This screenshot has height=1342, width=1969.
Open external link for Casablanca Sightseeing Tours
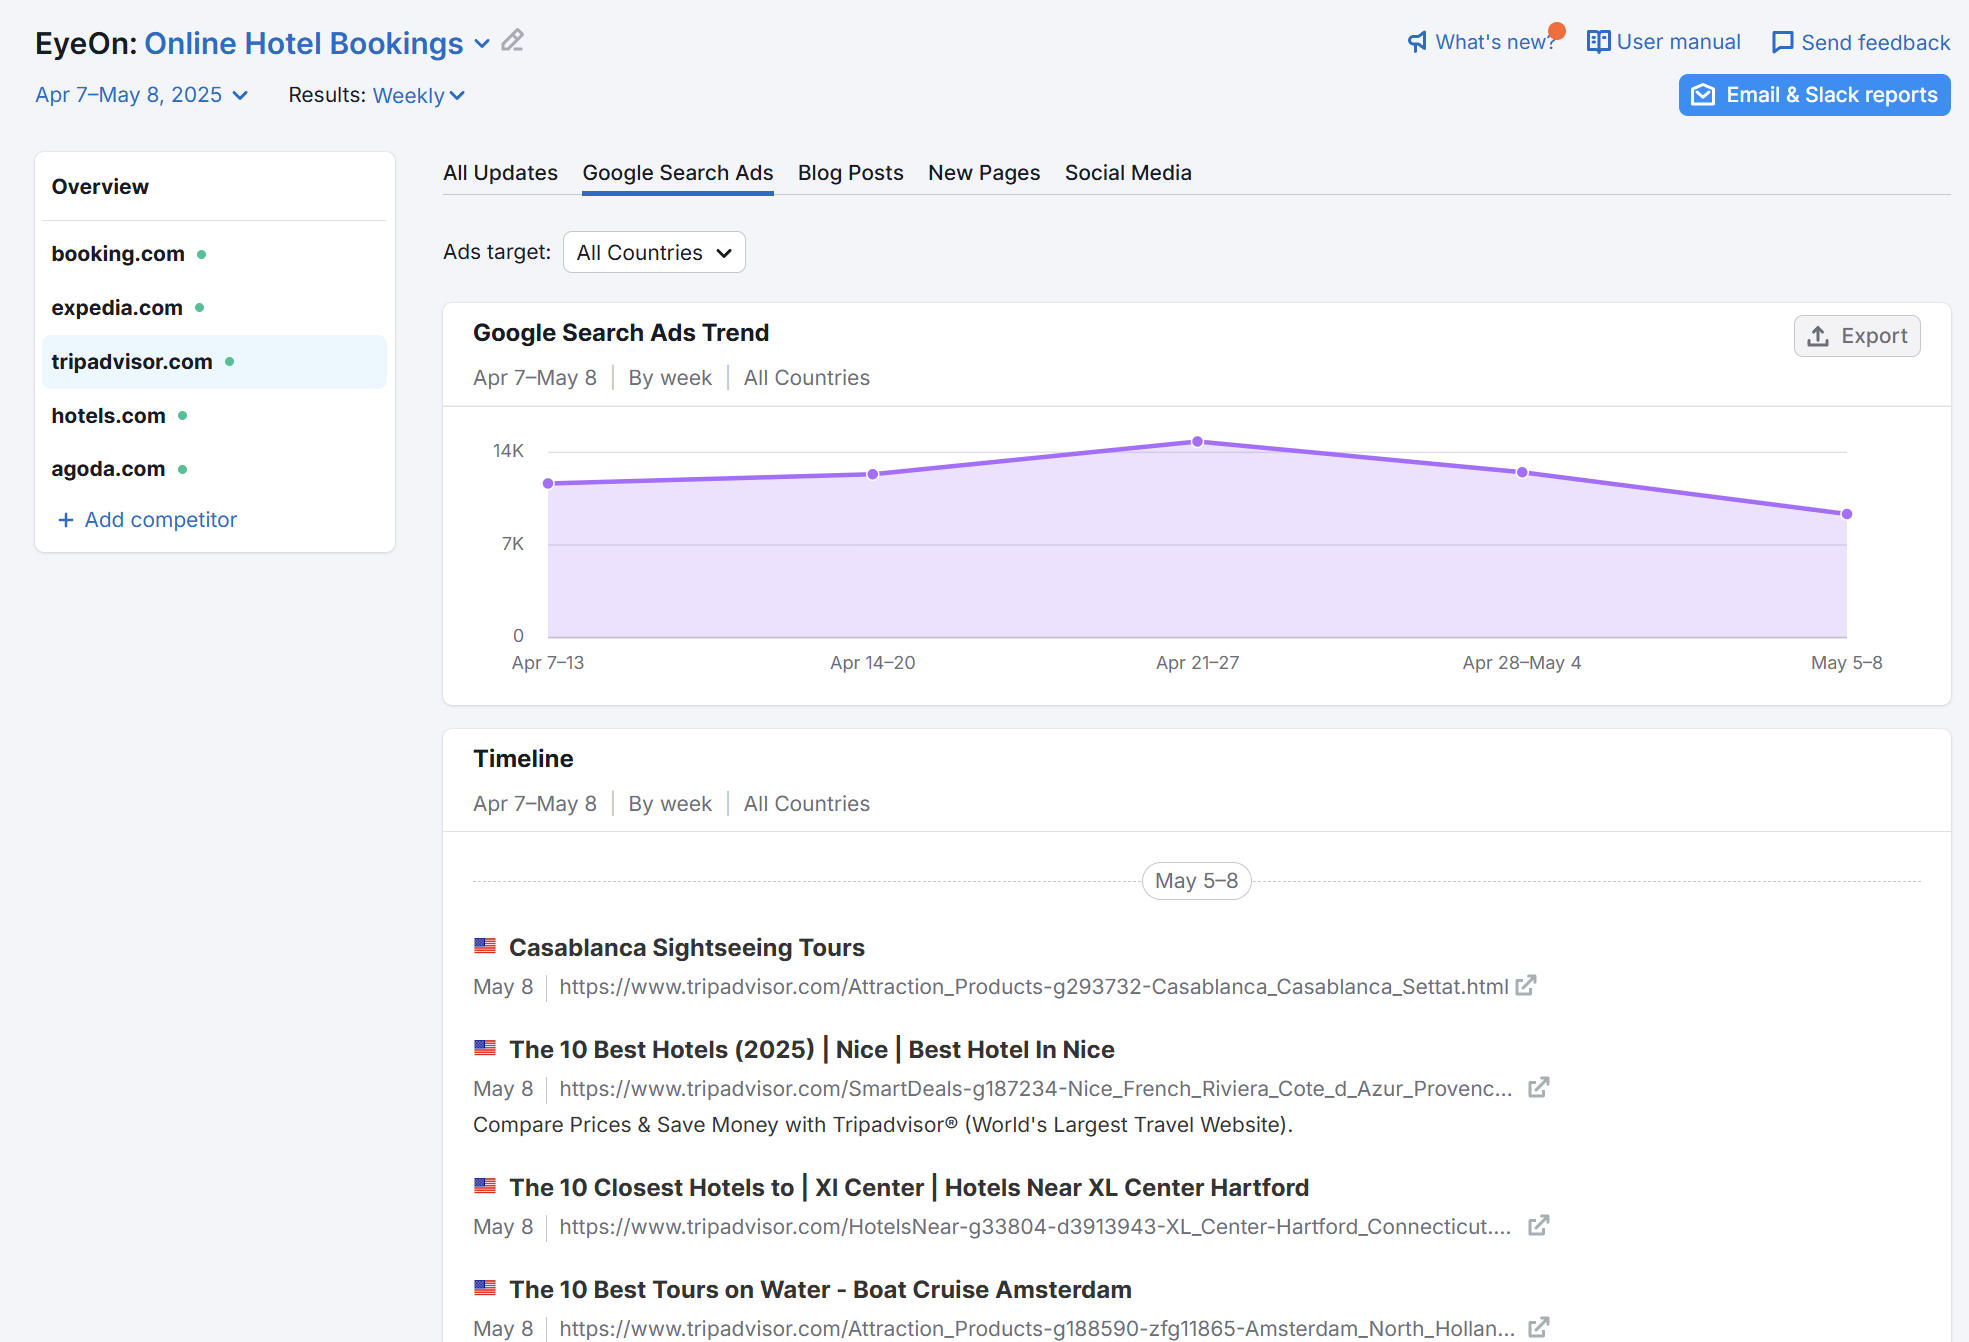point(1525,986)
